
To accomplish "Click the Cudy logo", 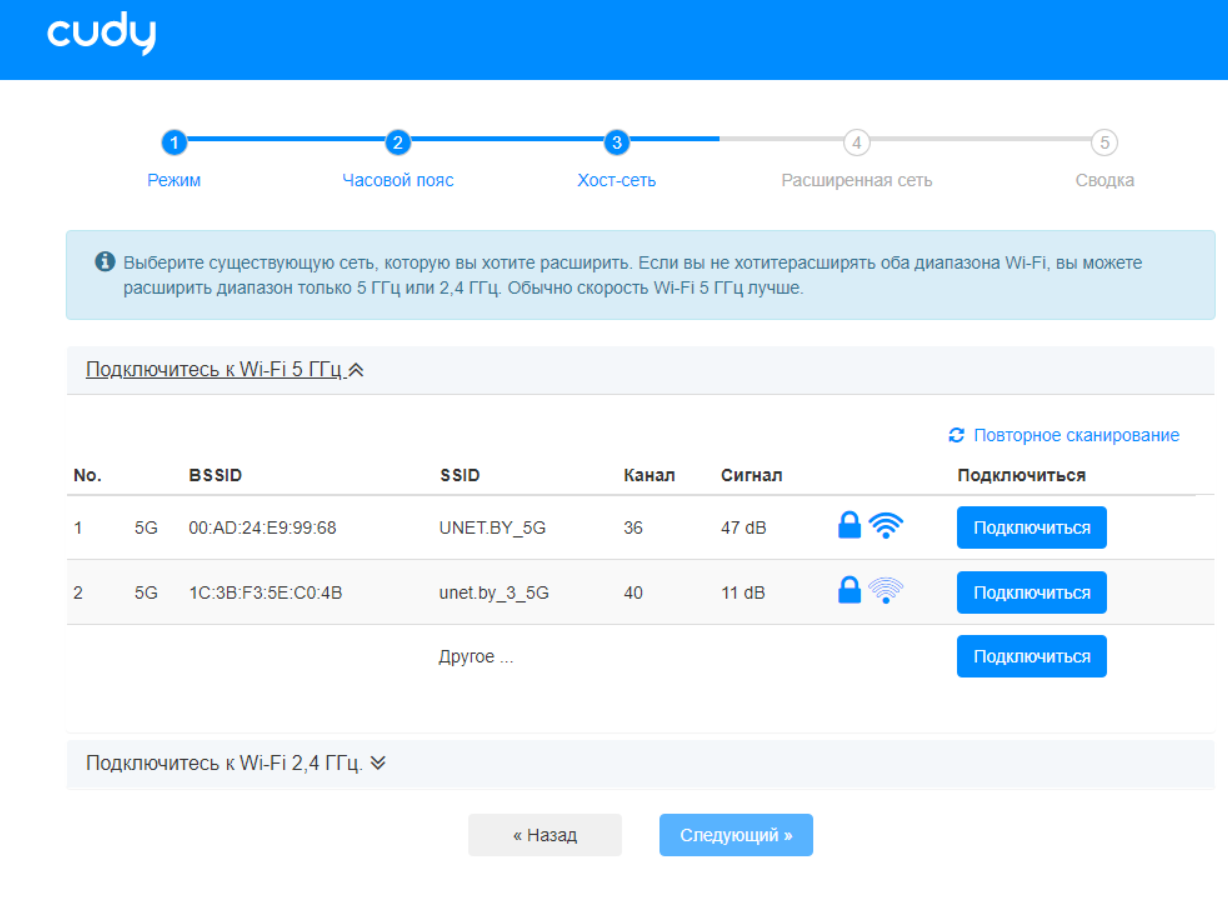I will tap(101, 34).
